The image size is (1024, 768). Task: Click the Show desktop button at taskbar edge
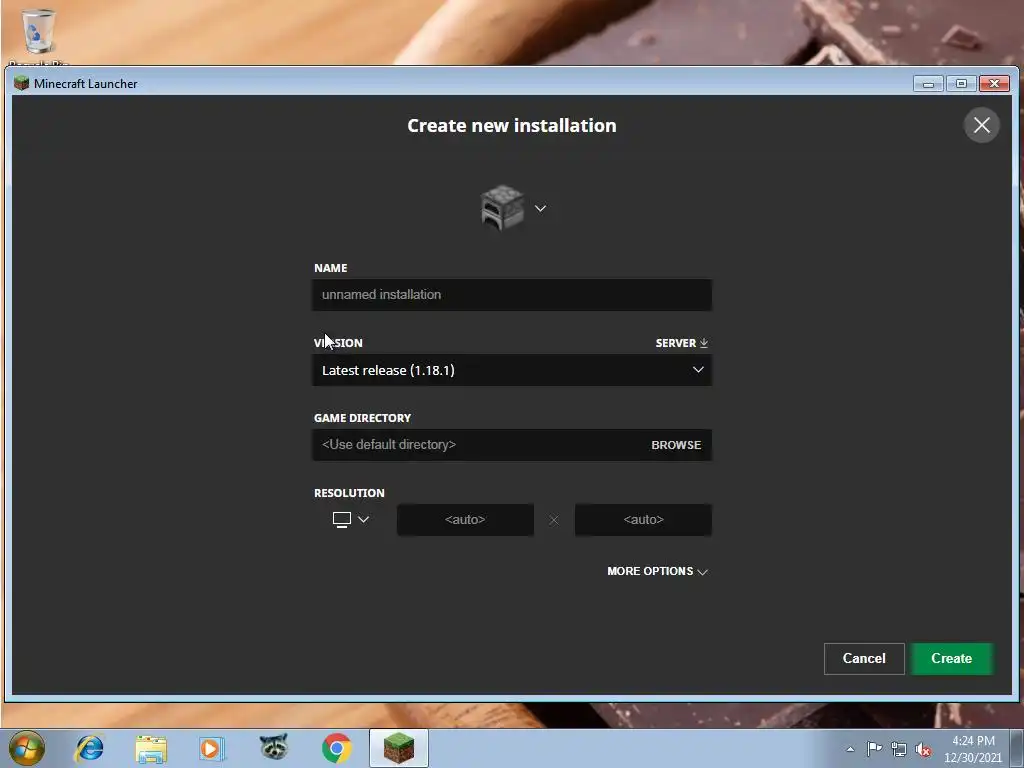tap(1017, 748)
